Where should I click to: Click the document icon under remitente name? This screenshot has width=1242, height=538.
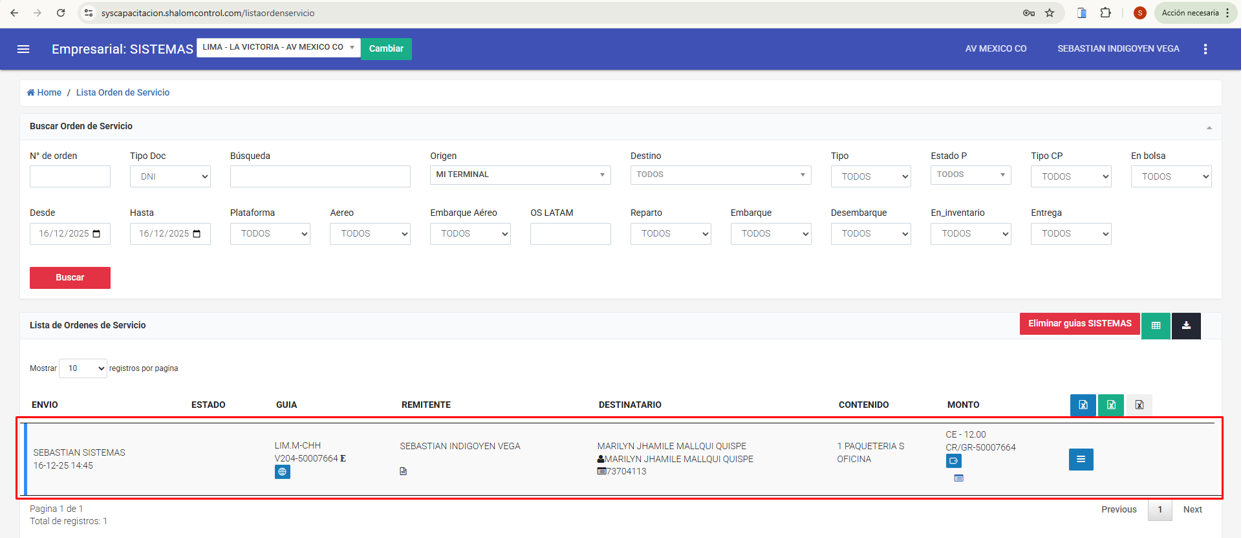[x=403, y=471]
